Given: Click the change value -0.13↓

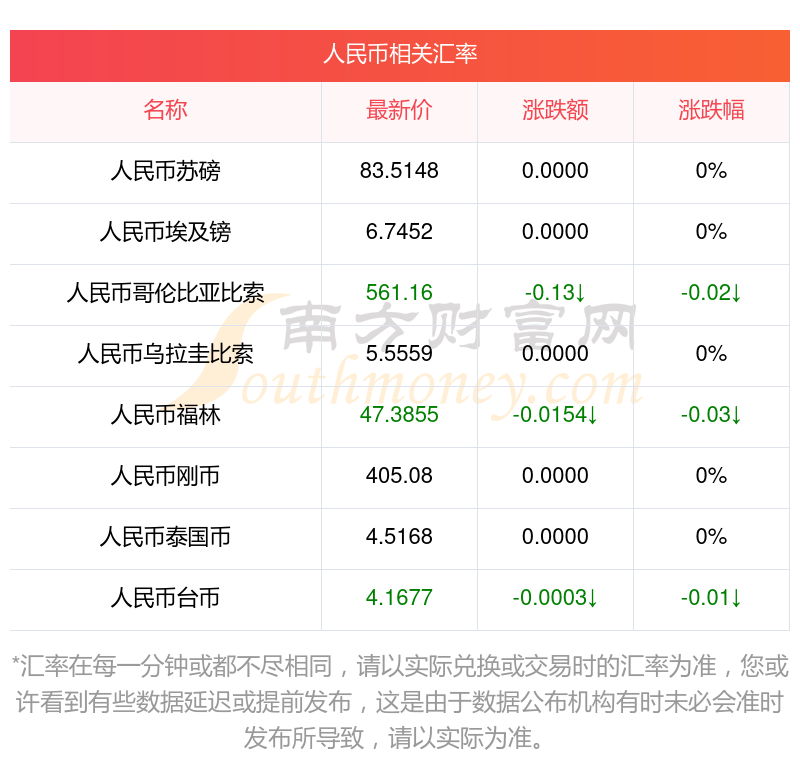Looking at the screenshot, I should [x=555, y=292].
